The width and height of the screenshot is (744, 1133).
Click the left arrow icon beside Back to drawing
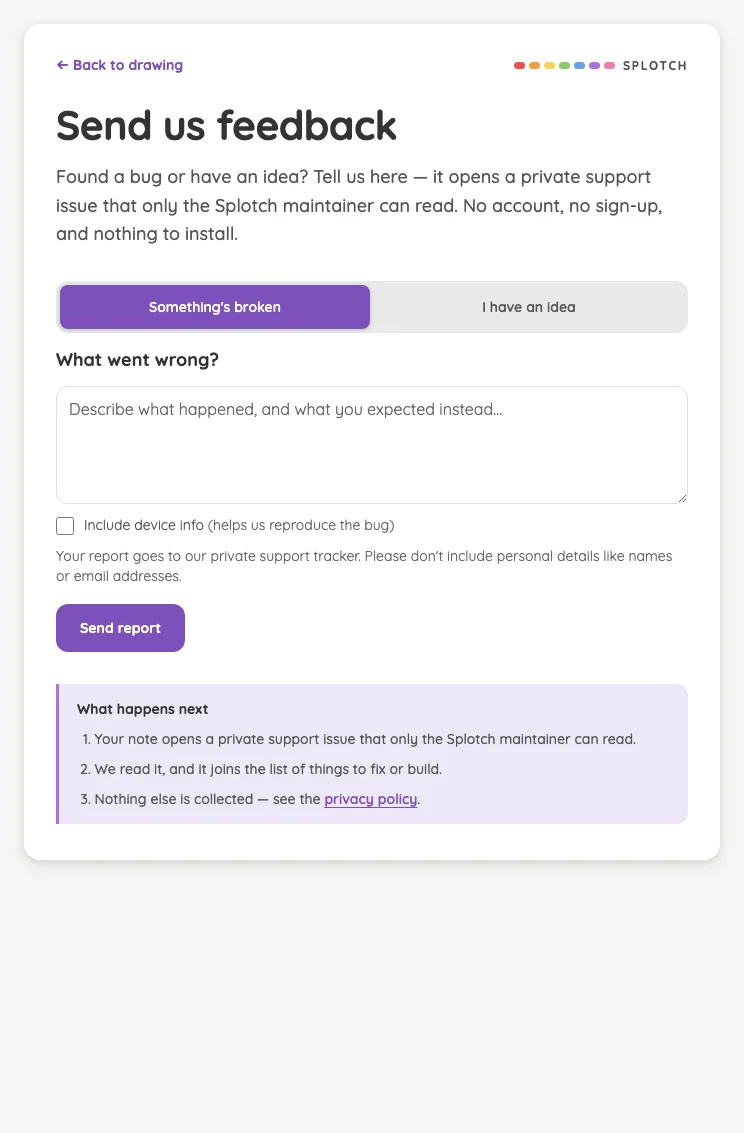point(62,65)
